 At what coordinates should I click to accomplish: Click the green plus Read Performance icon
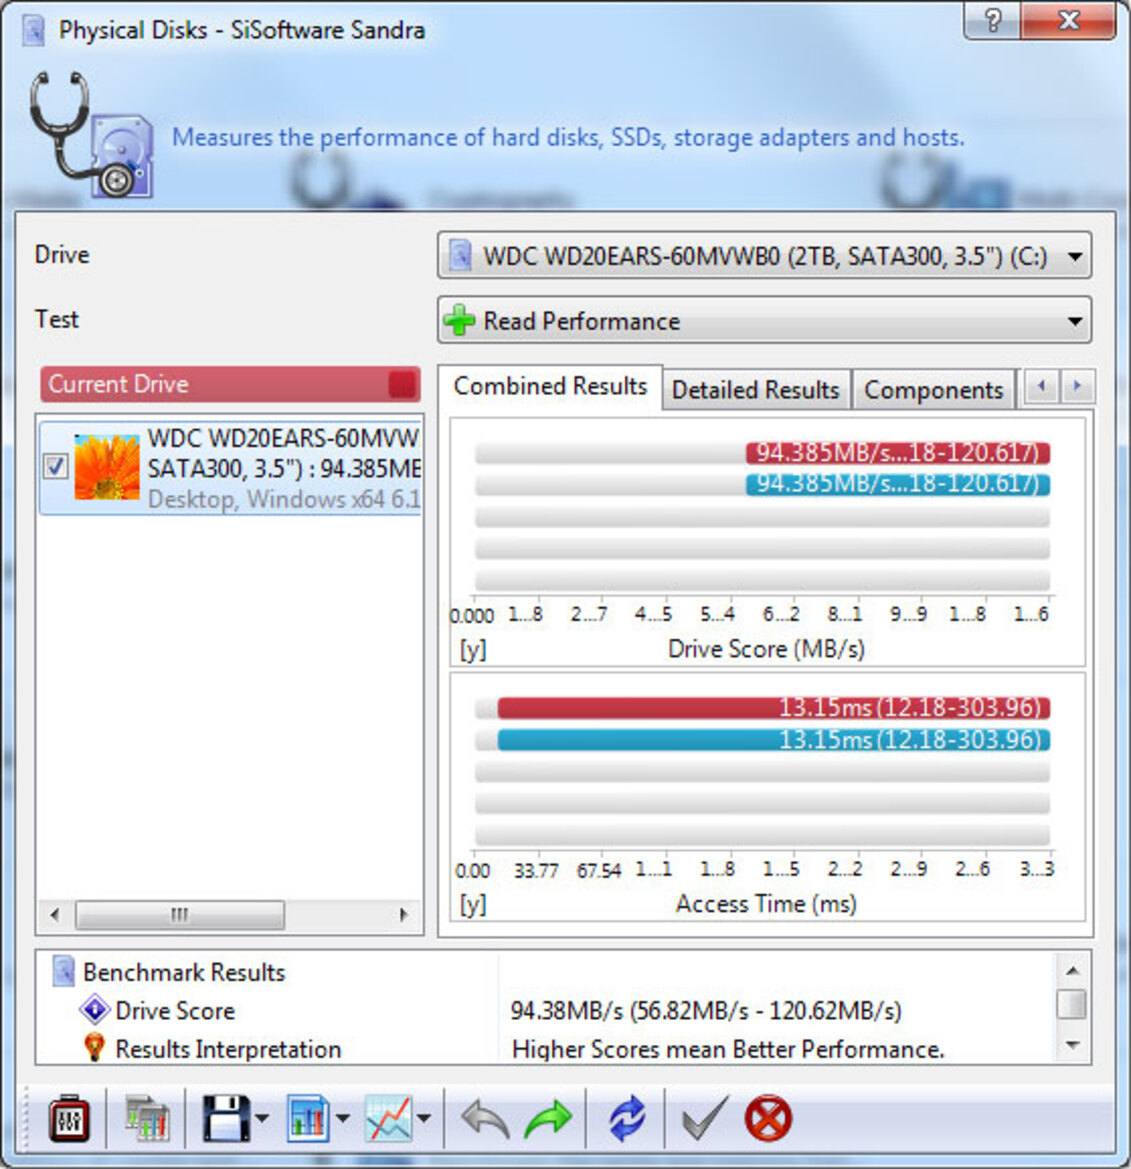tap(459, 320)
